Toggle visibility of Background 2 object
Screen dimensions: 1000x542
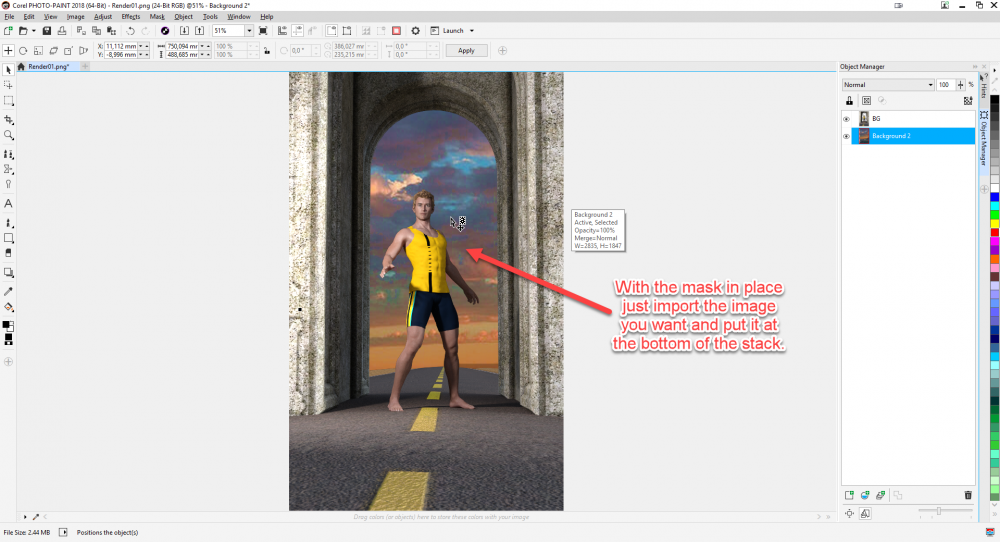coord(846,136)
